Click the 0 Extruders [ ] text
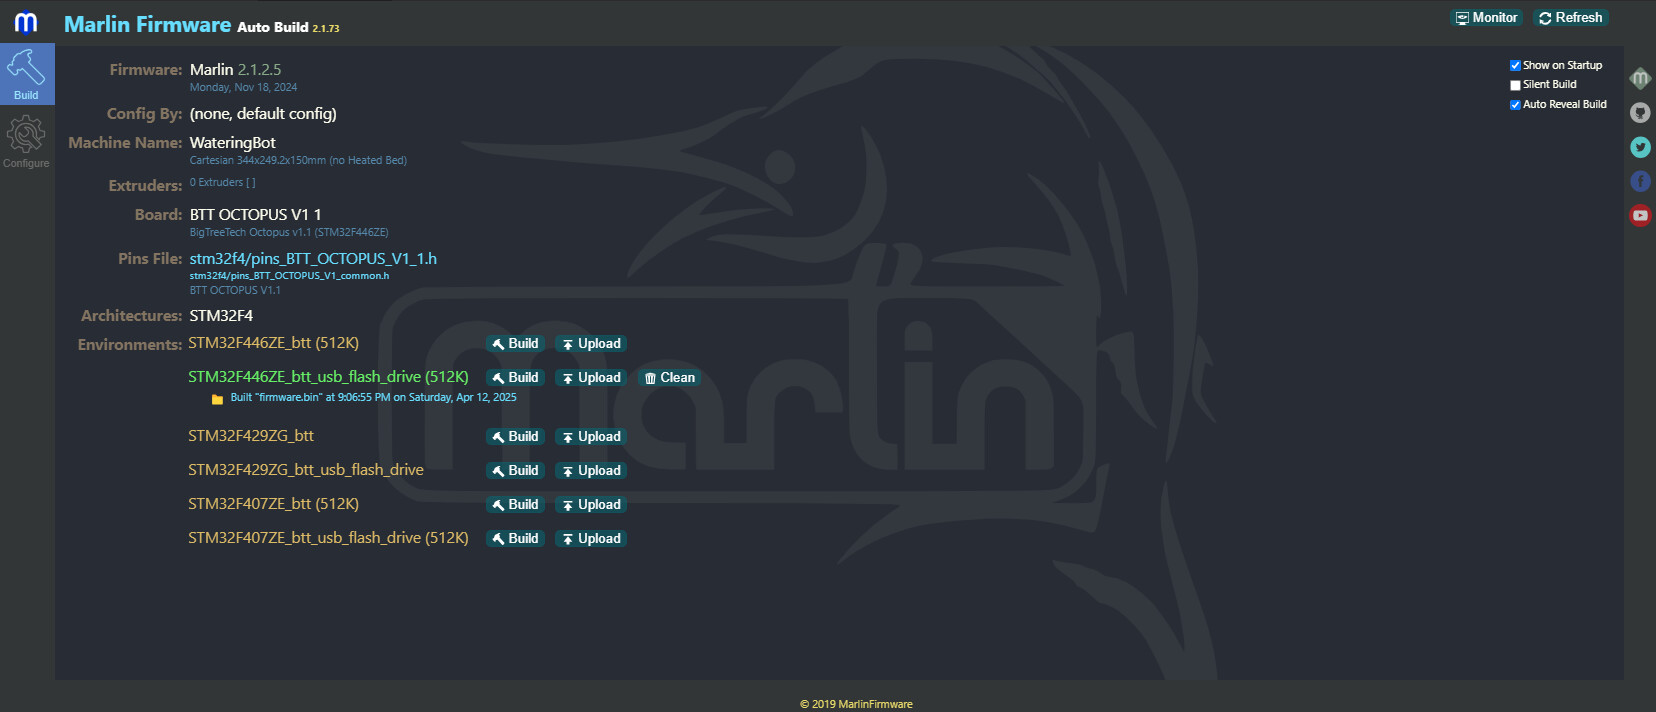The width and height of the screenshot is (1656, 712). click(222, 183)
